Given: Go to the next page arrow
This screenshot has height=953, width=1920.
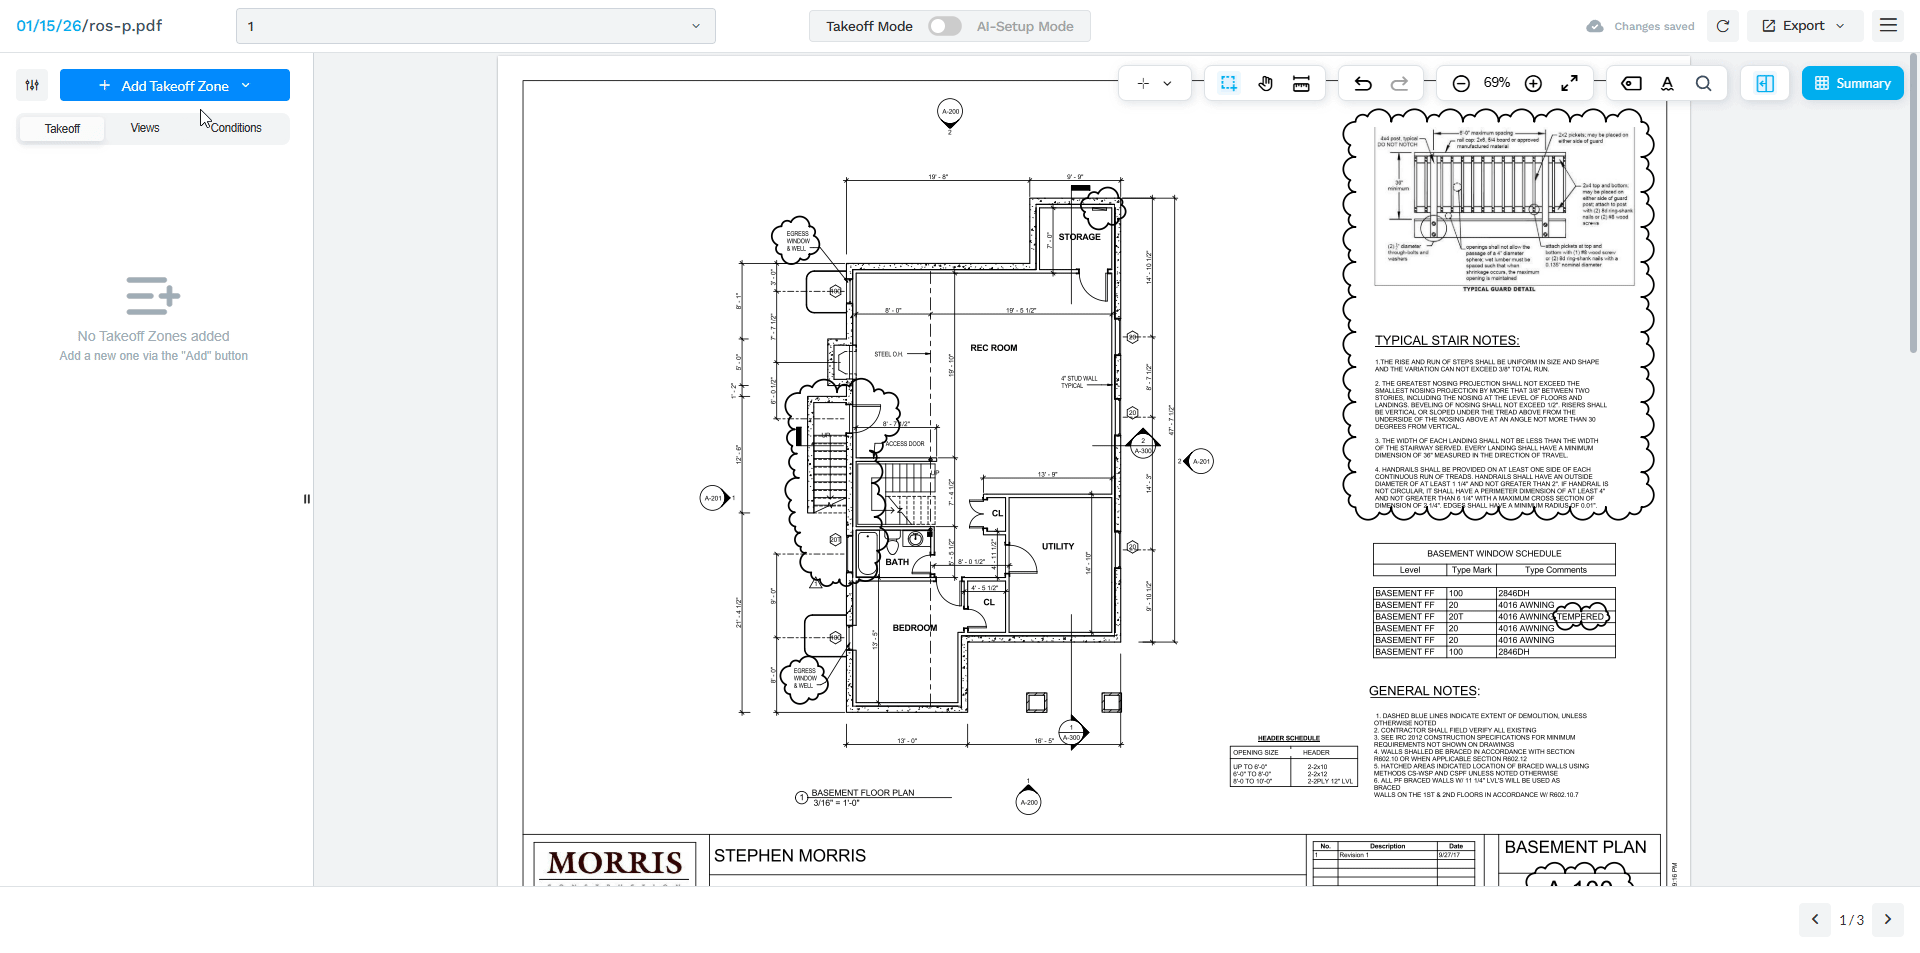Looking at the screenshot, I should pos(1887,919).
